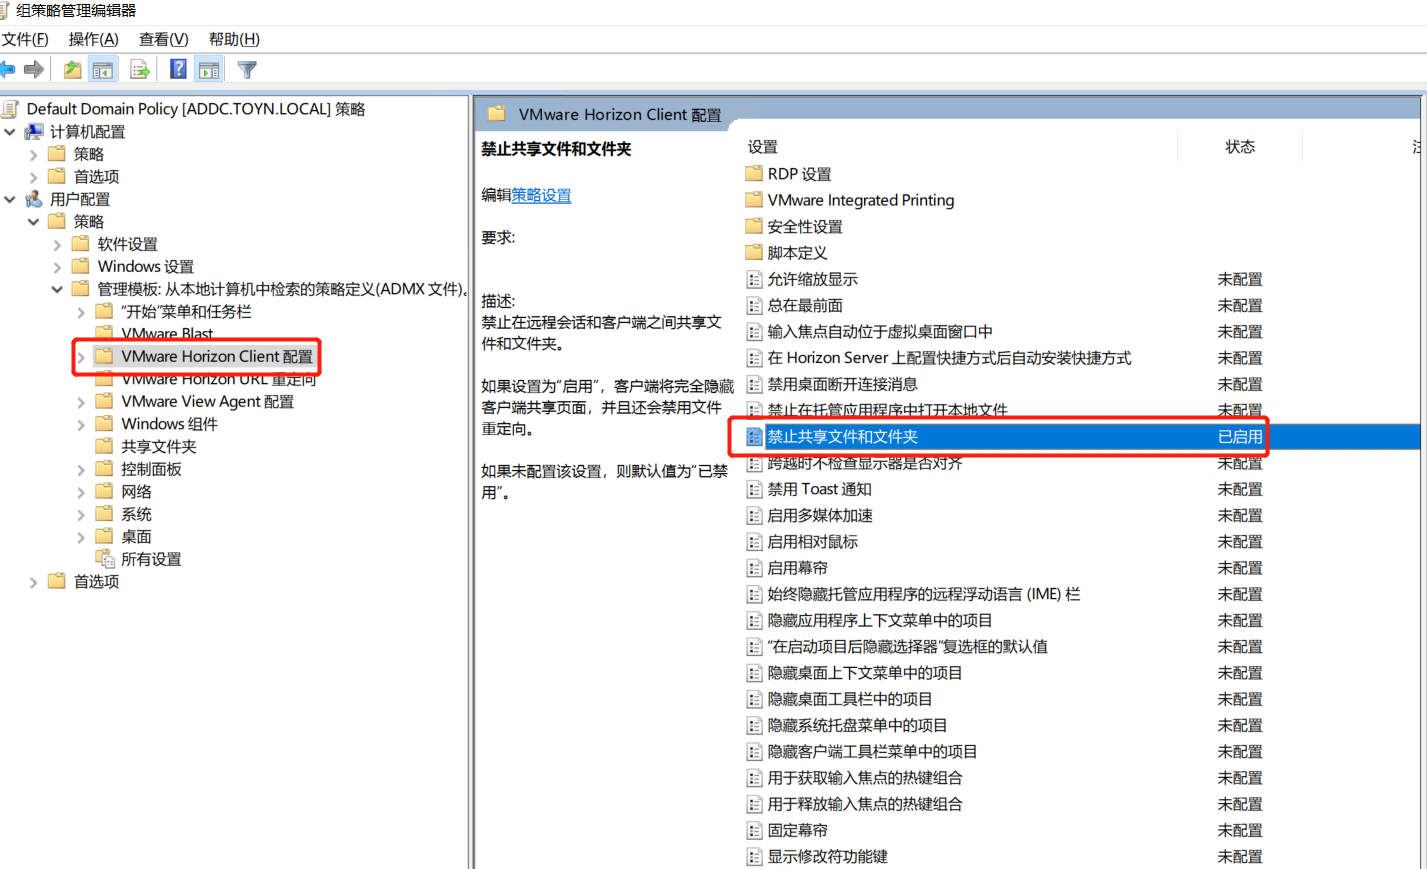Click the setting icon beside 禁用 Toast 通知
The width and height of the screenshot is (1427, 869).
(754, 489)
